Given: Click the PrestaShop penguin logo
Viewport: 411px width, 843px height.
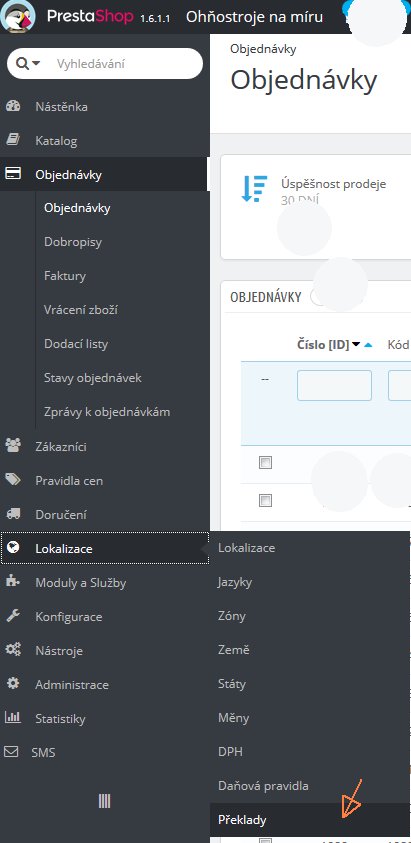Looking at the screenshot, I should pos(18,16).
